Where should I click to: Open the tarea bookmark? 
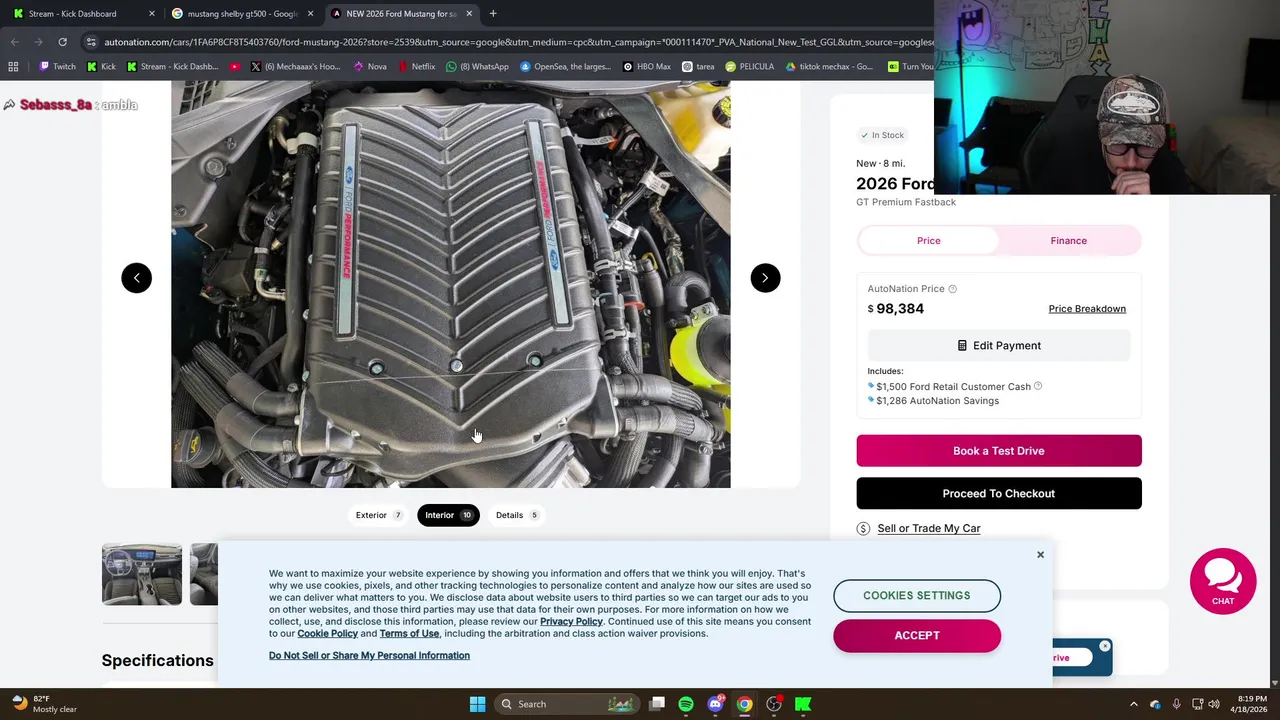pos(698,67)
